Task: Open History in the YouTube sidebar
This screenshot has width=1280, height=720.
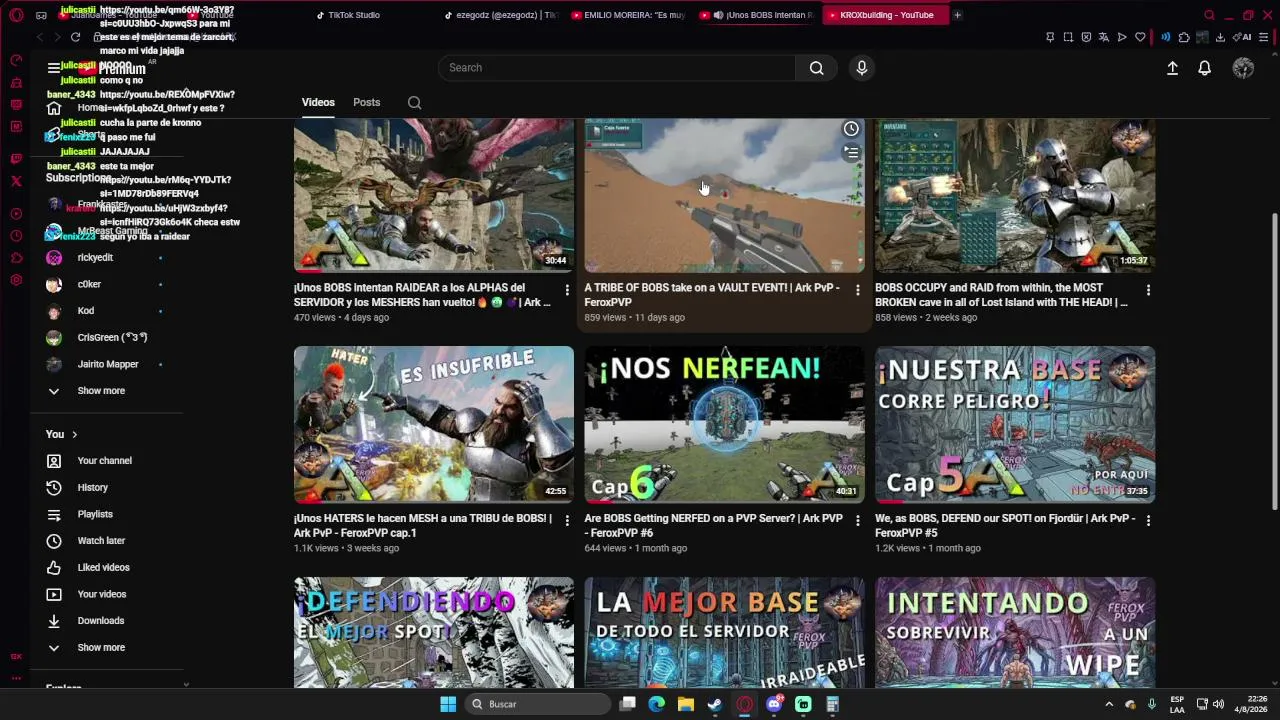Action: pyautogui.click(x=92, y=488)
